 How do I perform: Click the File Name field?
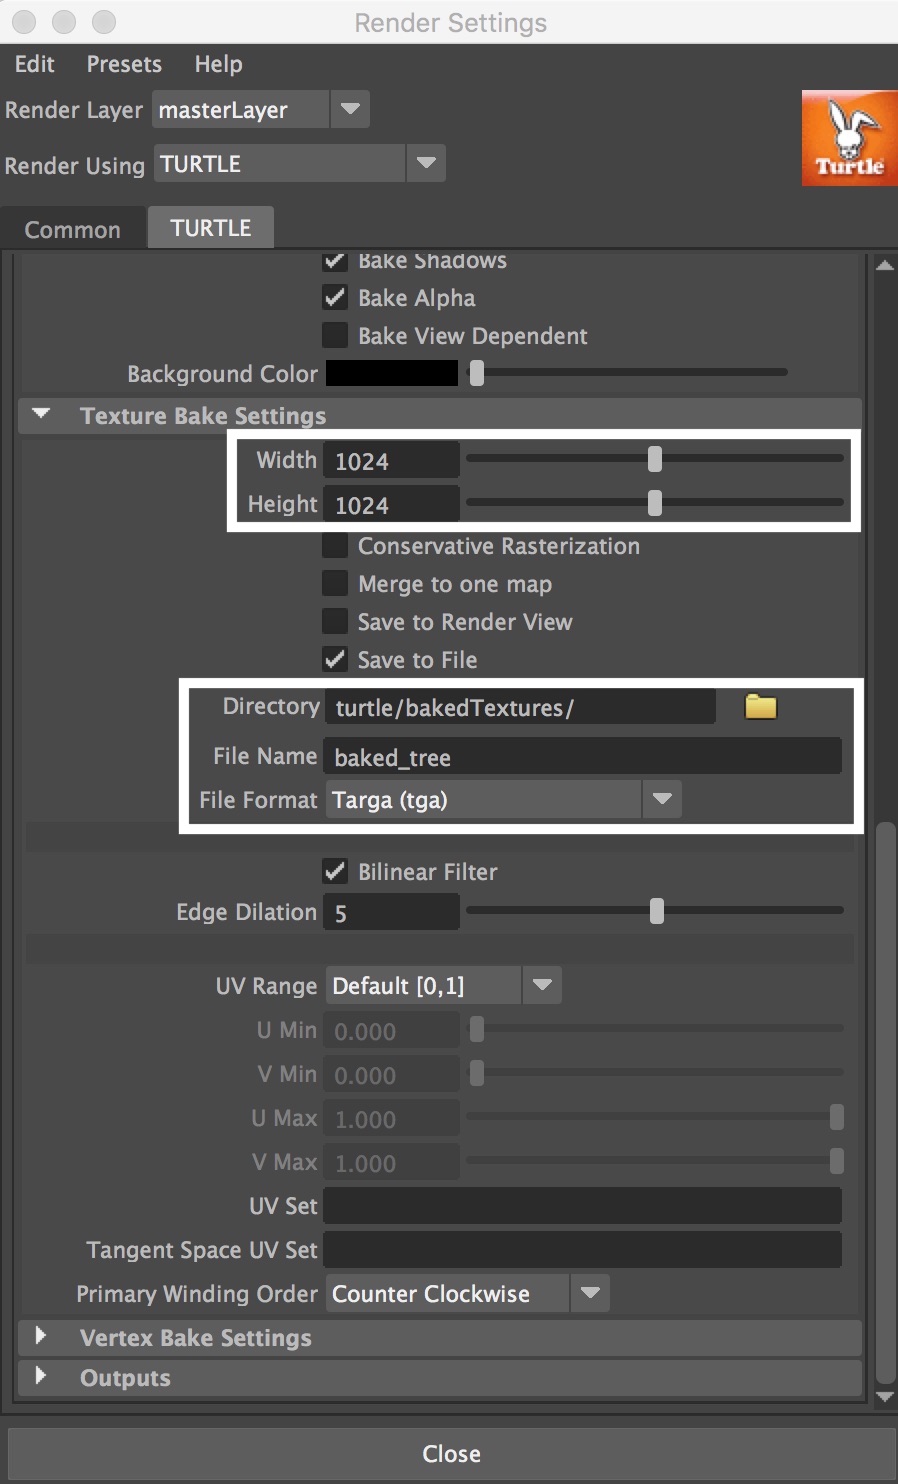click(582, 757)
